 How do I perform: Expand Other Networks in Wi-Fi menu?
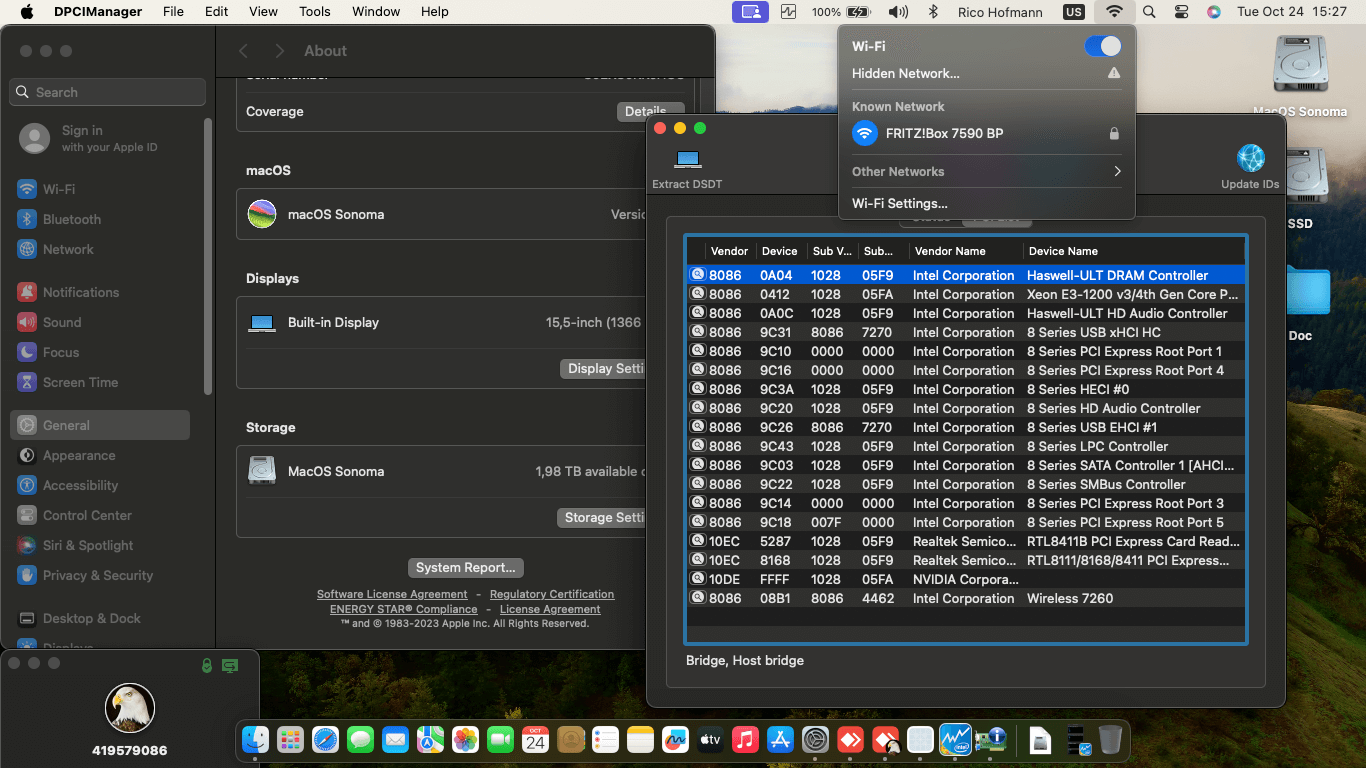pos(986,172)
